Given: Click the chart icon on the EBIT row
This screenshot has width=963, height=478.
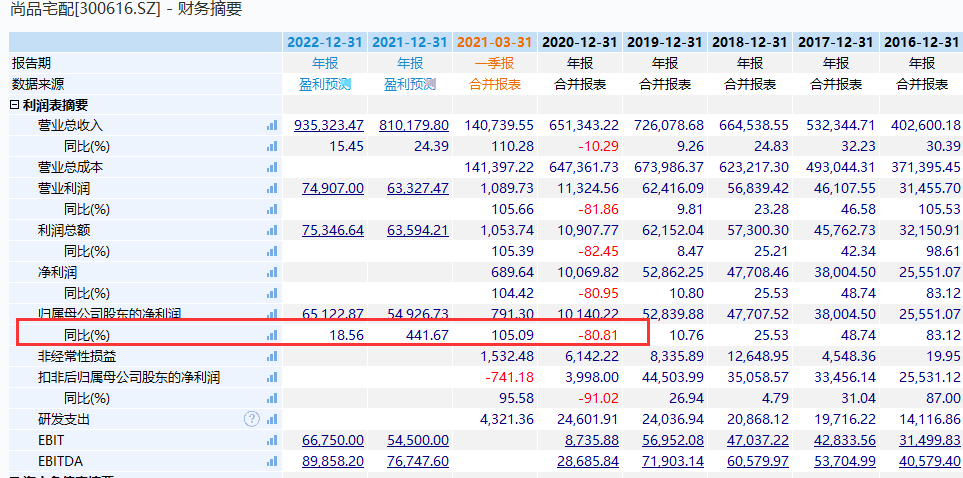Looking at the screenshot, I should pos(272,440).
